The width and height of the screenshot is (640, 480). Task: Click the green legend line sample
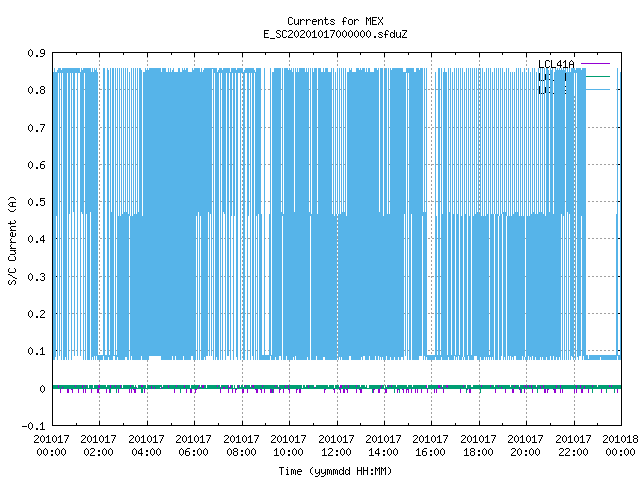pyautogui.click(x=598, y=76)
